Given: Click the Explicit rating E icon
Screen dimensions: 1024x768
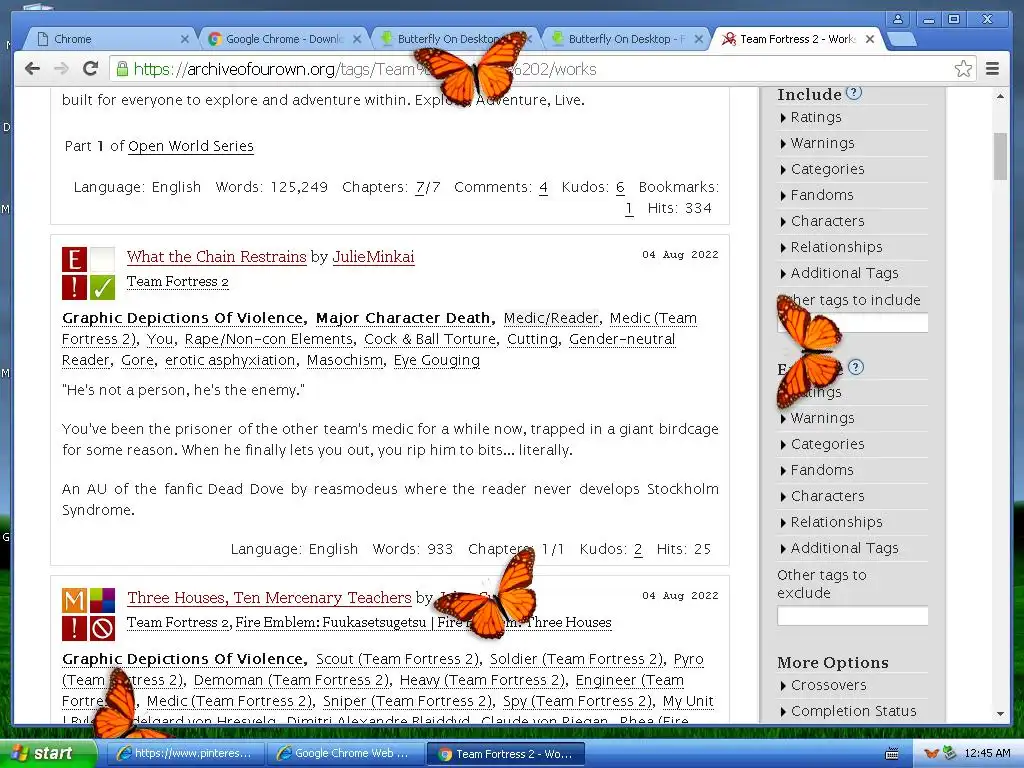Looking at the screenshot, I should click(x=74, y=259).
